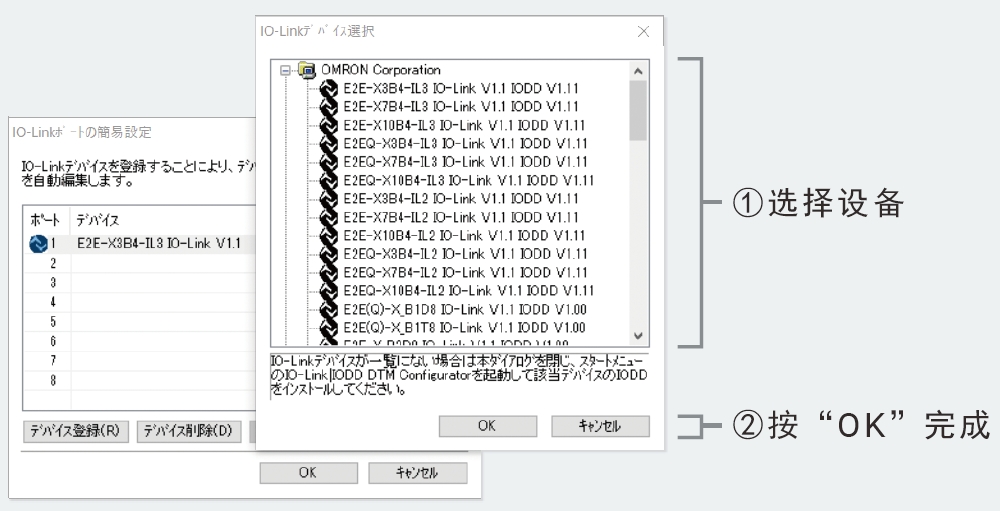Click device icon beside E2E(Q)-X_B1T8

(x=328, y=328)
